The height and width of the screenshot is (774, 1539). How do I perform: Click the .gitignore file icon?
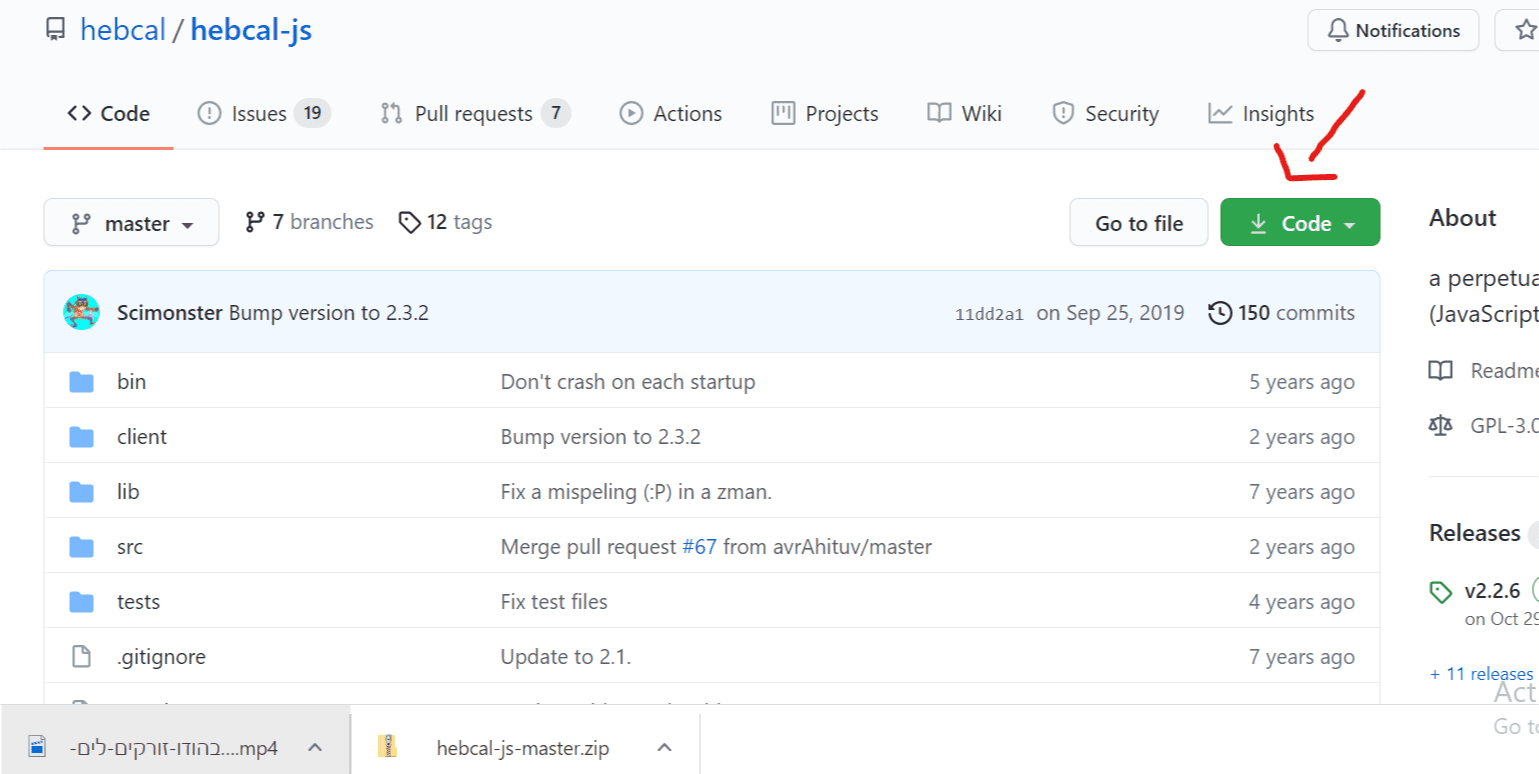[81, 657]
